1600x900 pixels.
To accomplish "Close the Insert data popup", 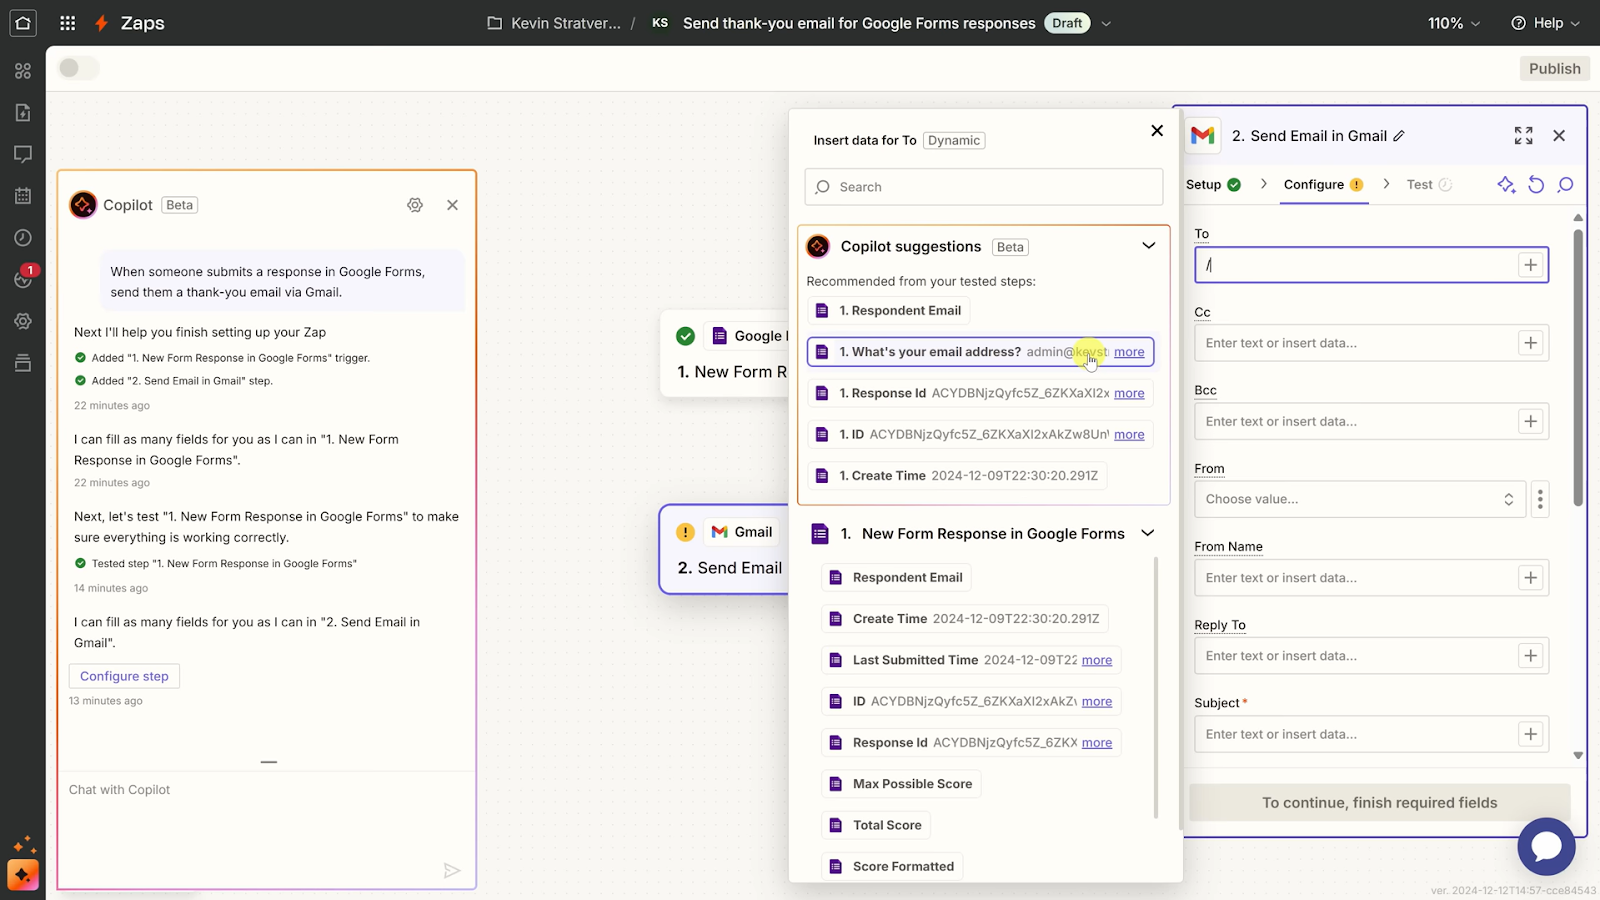I will [1157, 130].
